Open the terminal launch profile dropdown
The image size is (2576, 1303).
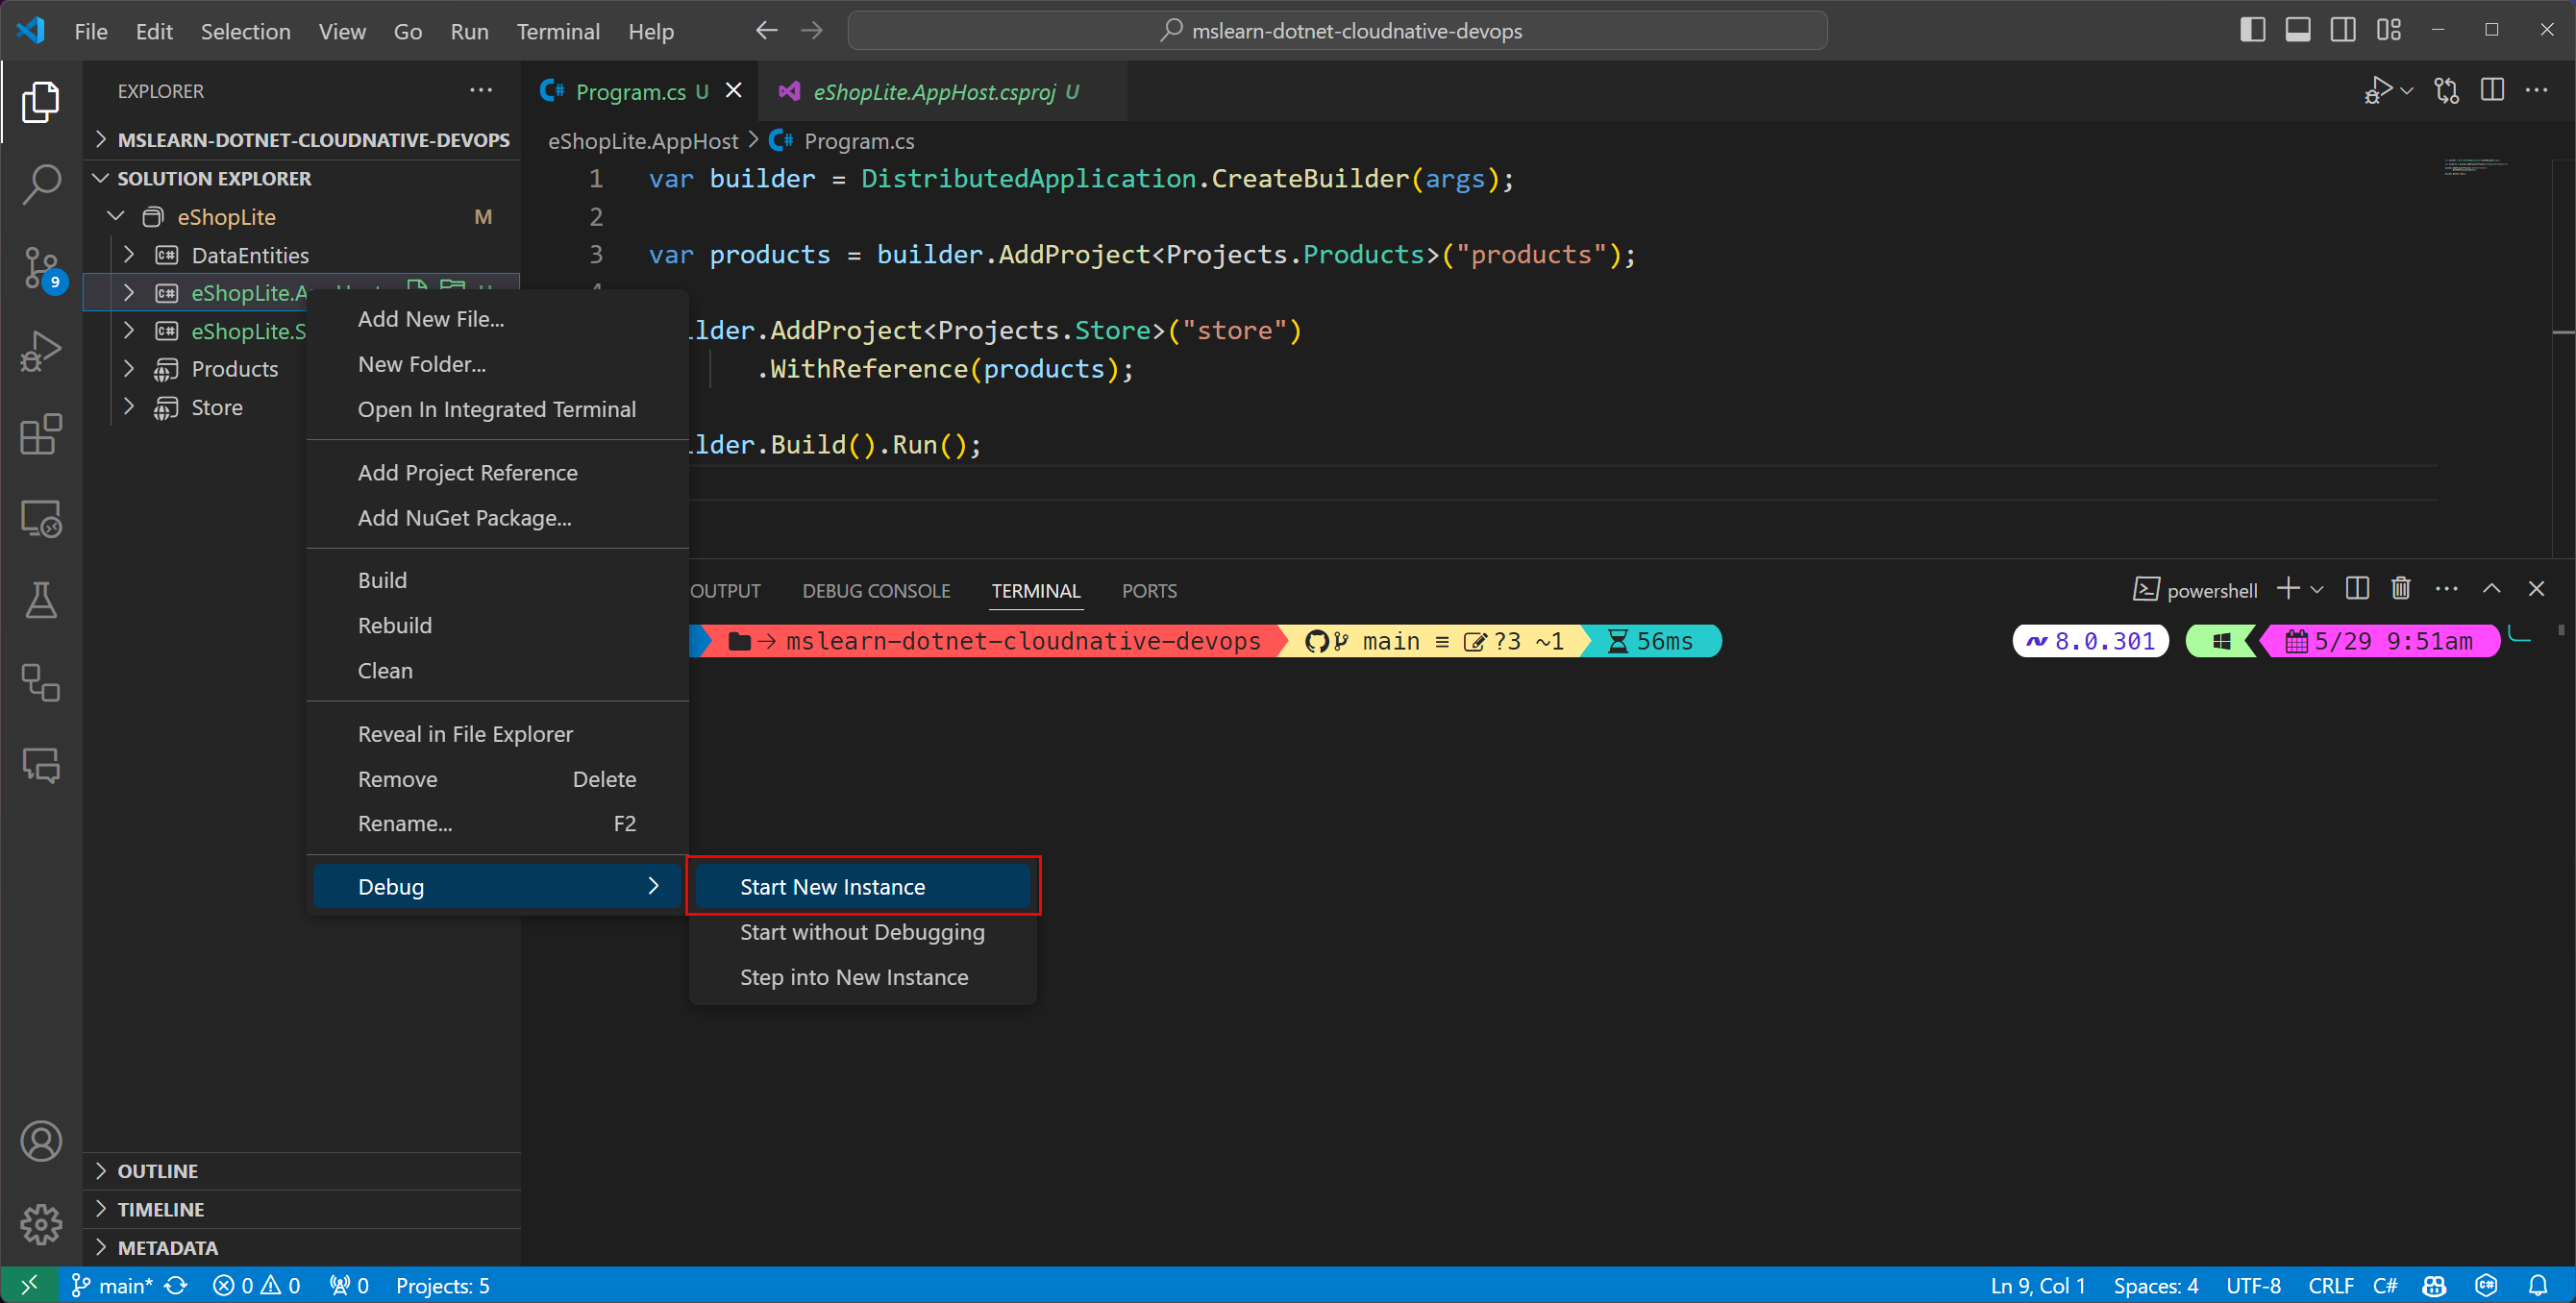(x=2317, y=590)
